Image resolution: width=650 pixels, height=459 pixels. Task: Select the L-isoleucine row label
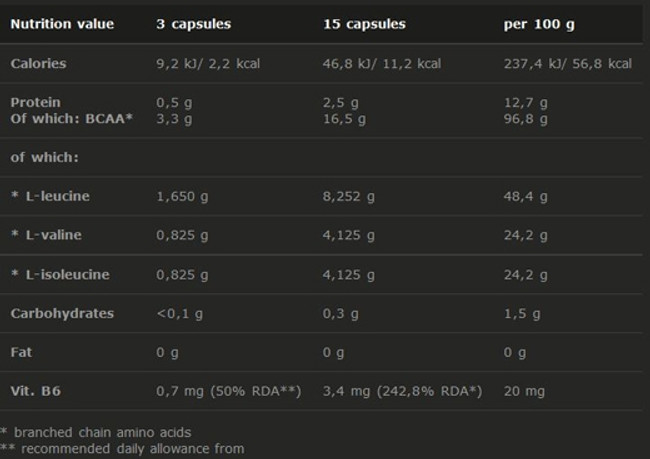[60, 274]
